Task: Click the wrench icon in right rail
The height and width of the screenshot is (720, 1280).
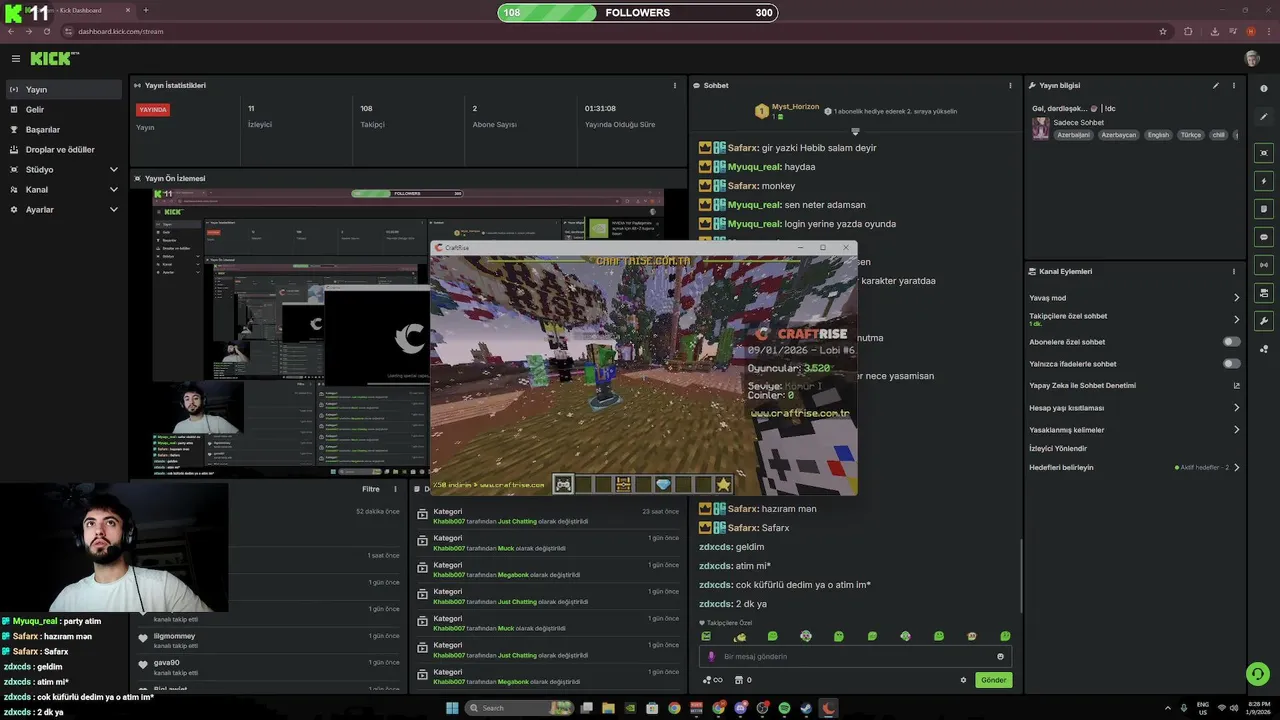Action: tap(1264, 321)
